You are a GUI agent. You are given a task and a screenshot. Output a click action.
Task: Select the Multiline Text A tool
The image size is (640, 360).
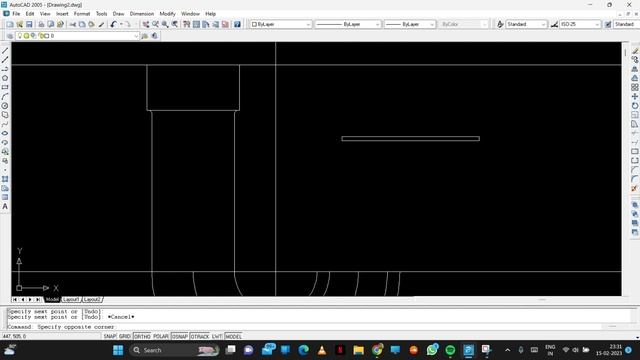tap(5, 207)
